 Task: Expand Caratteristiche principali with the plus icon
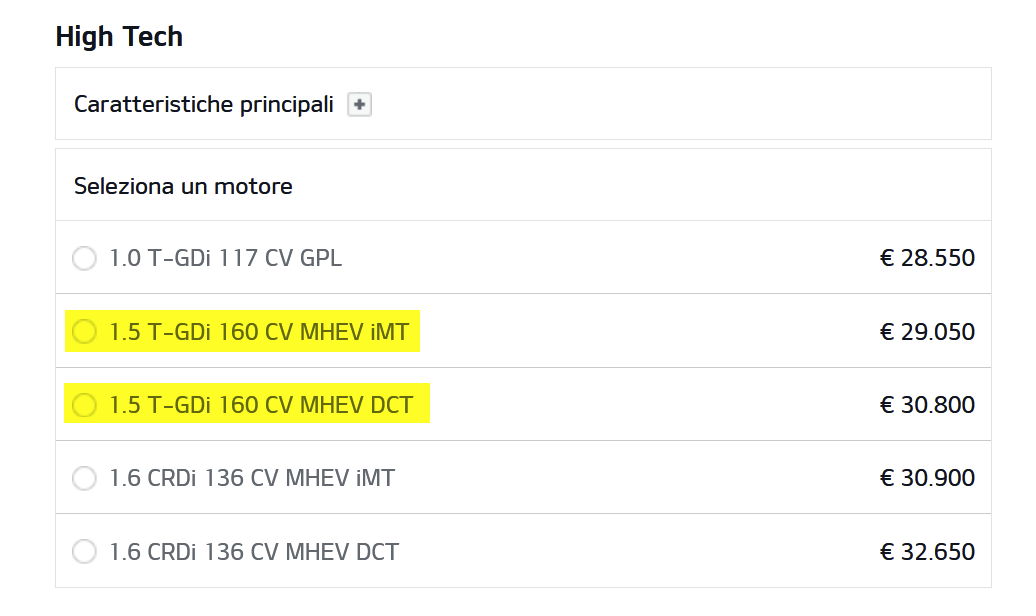[x=359, y=104]
